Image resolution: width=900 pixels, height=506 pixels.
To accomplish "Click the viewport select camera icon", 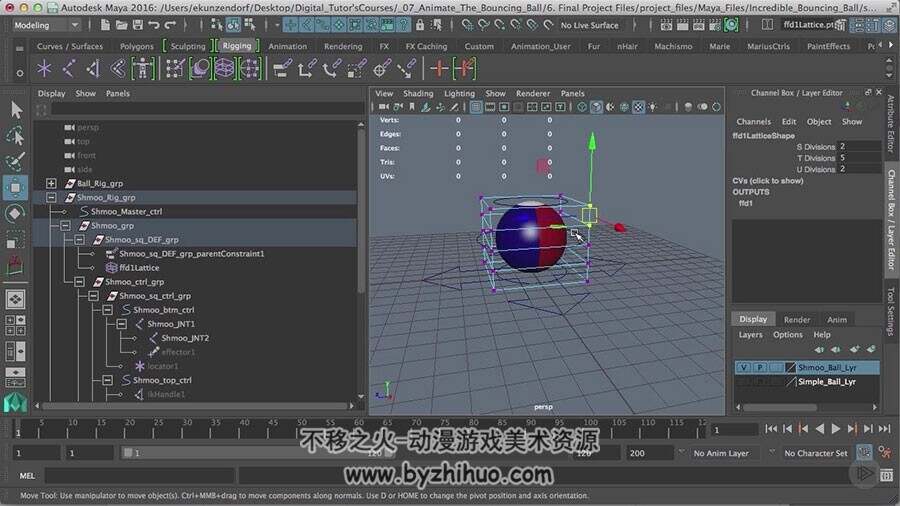I will click(383, 107).
